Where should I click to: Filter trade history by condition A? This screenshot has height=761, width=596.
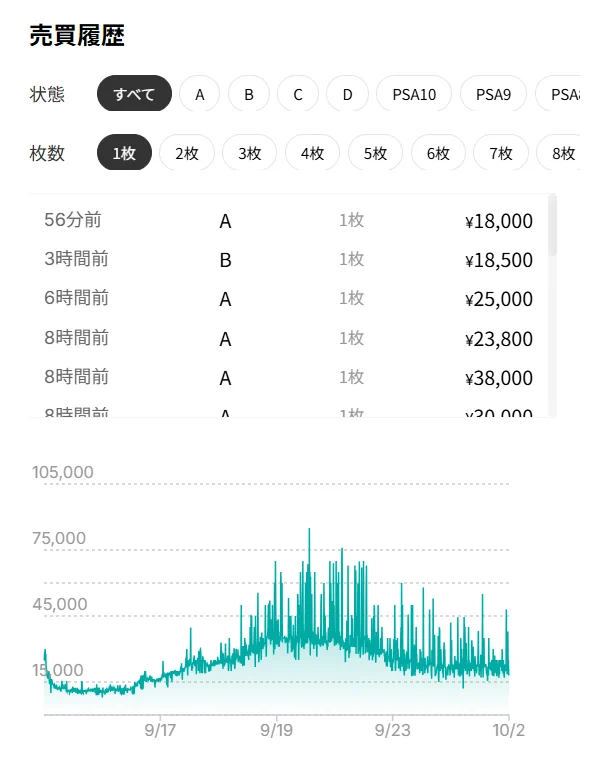click(199, 93)
